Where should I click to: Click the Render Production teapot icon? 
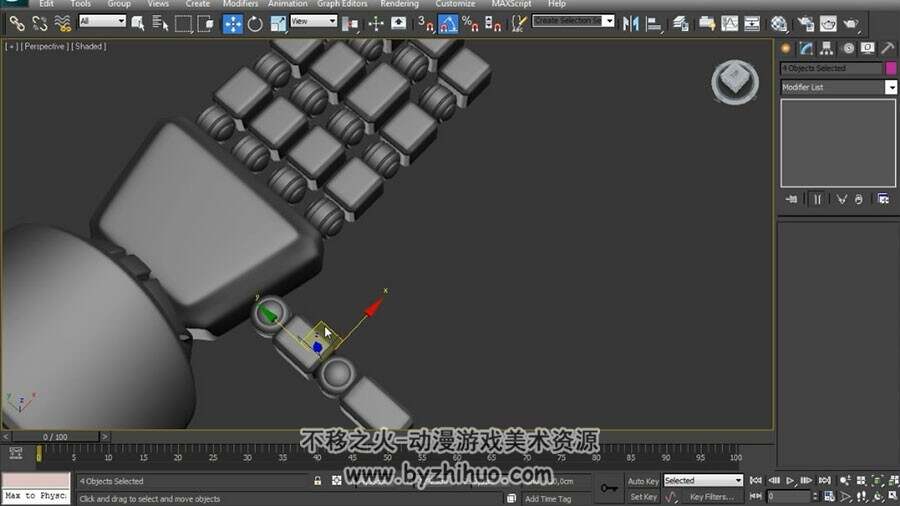pos(851,24)
